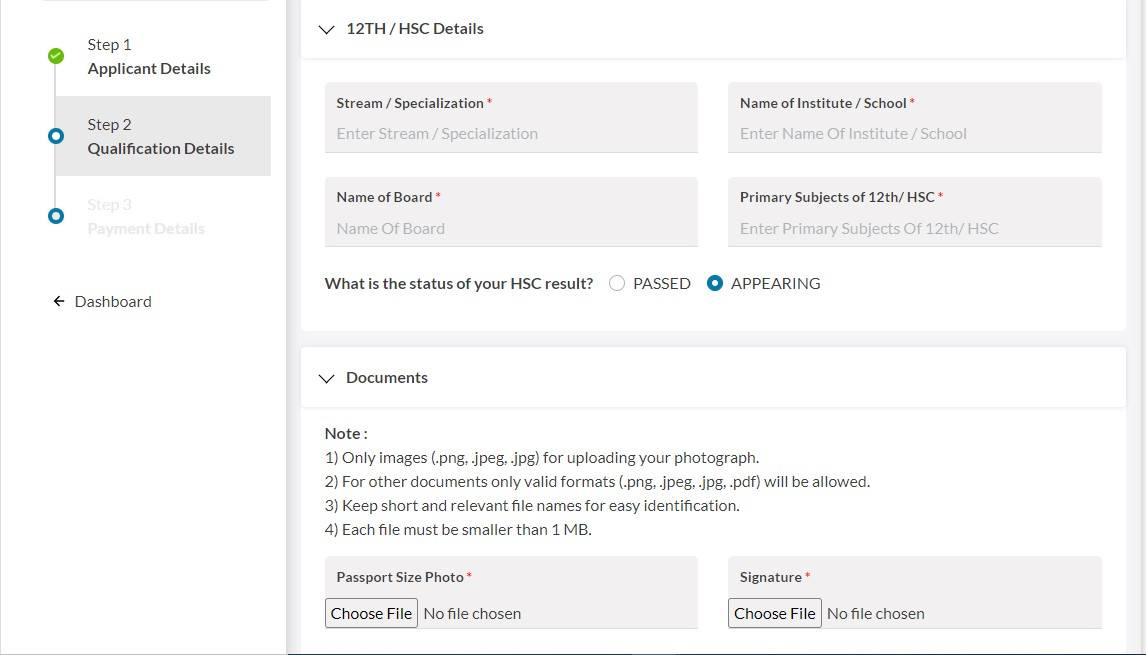Click the green checkmark Step 1 icon
The height and width of the screenshot is (655, 1146).
(x=56, y=56)
